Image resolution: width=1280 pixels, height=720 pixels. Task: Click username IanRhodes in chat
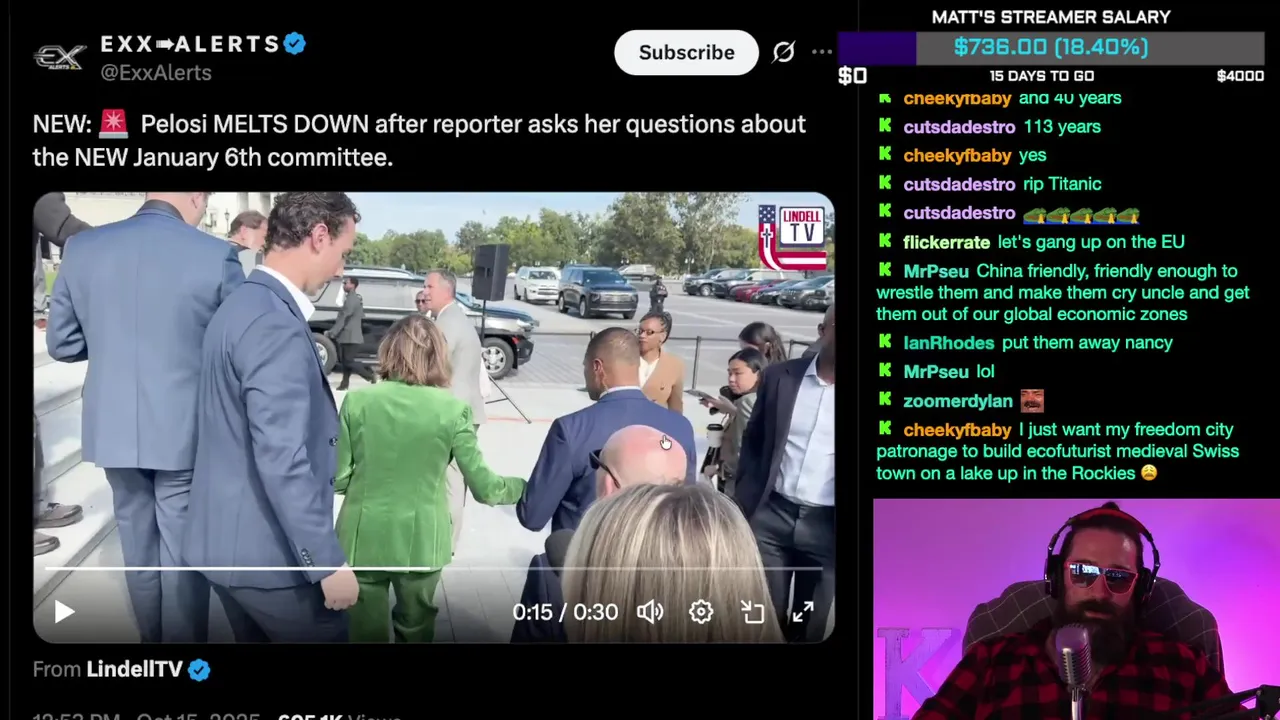(x=948, y=343)
